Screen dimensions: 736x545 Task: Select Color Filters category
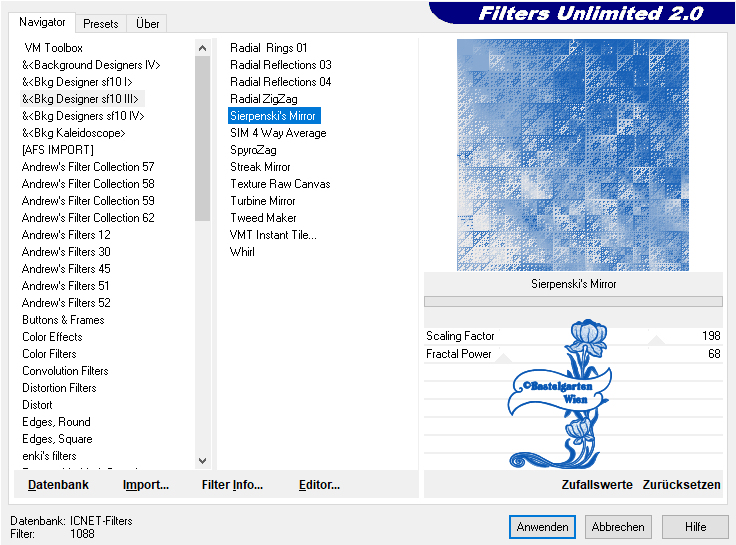click(x=49, y=353)
